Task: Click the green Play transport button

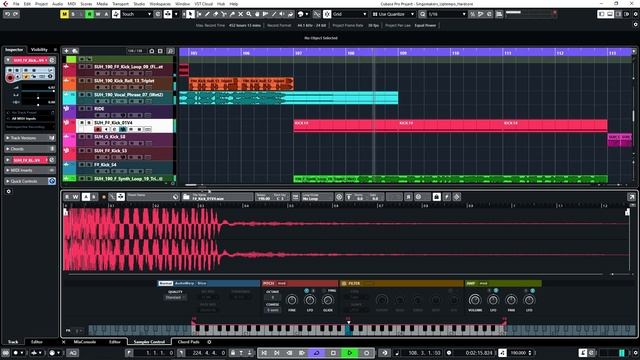Action: [x=350, y=353]
